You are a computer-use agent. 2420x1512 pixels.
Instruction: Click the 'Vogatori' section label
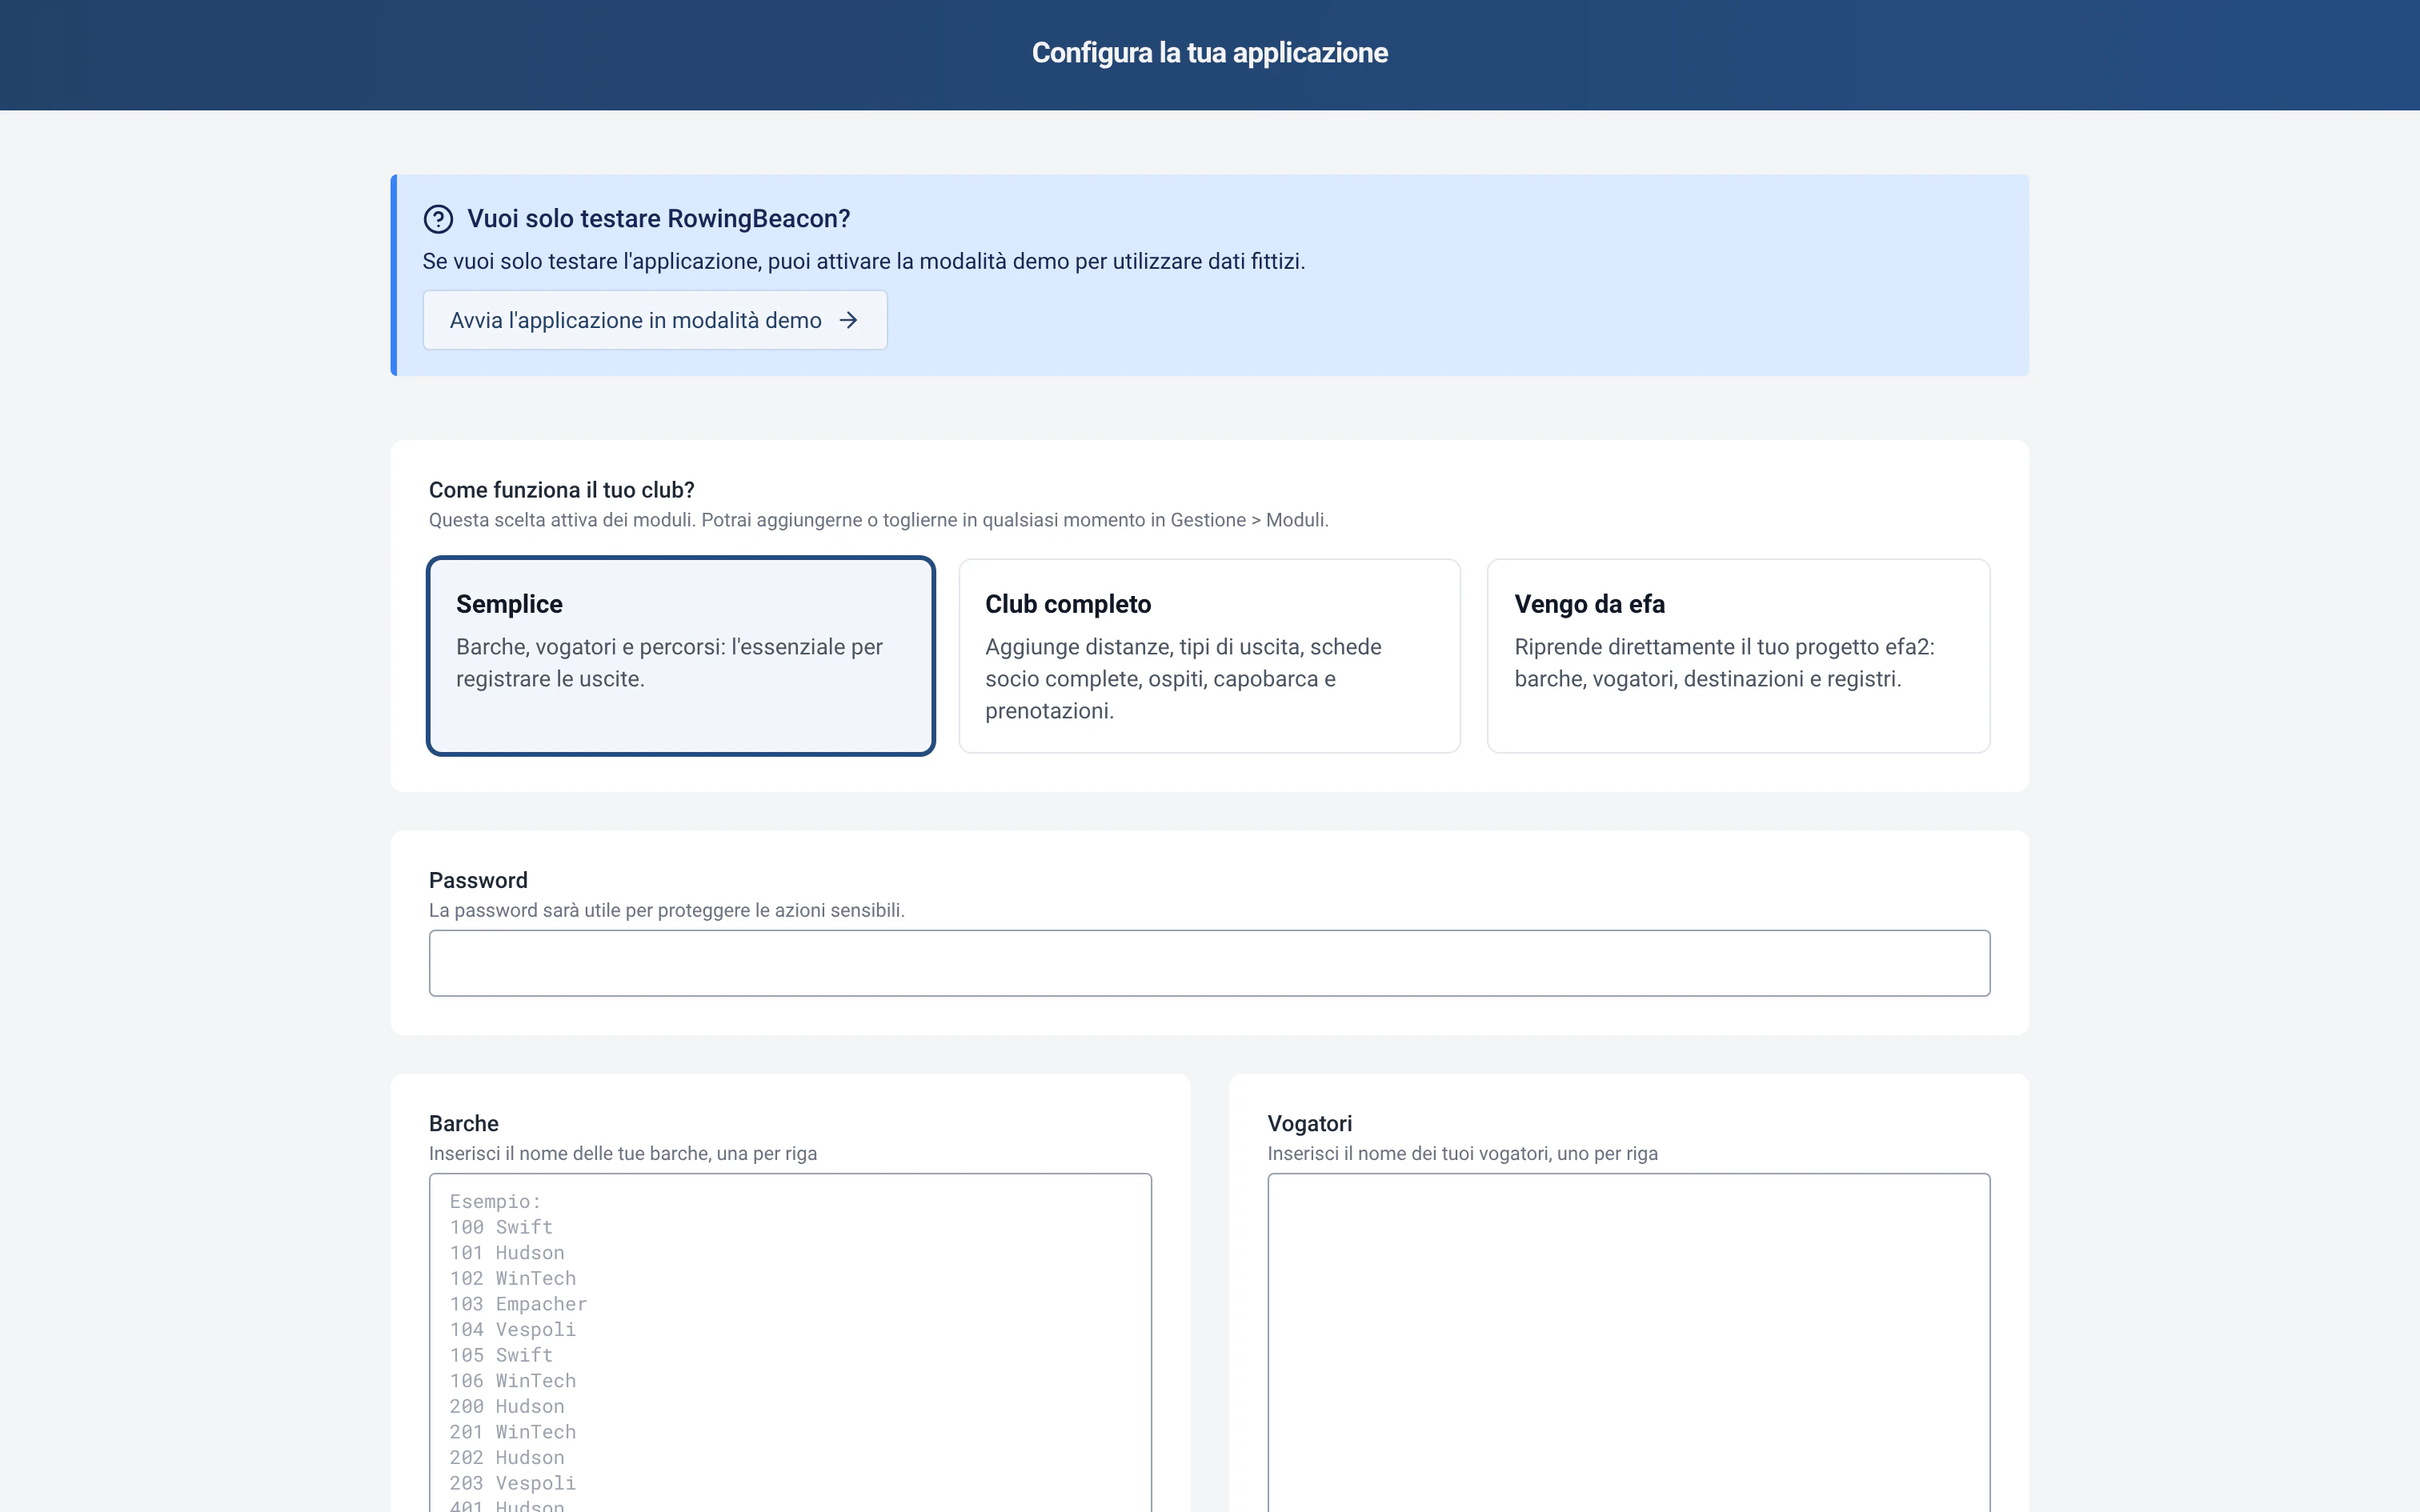click(1310, 1123)
